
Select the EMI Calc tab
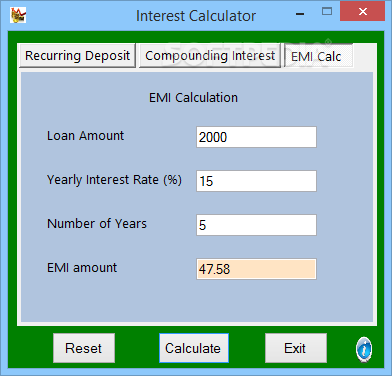(x=318, y=56)
